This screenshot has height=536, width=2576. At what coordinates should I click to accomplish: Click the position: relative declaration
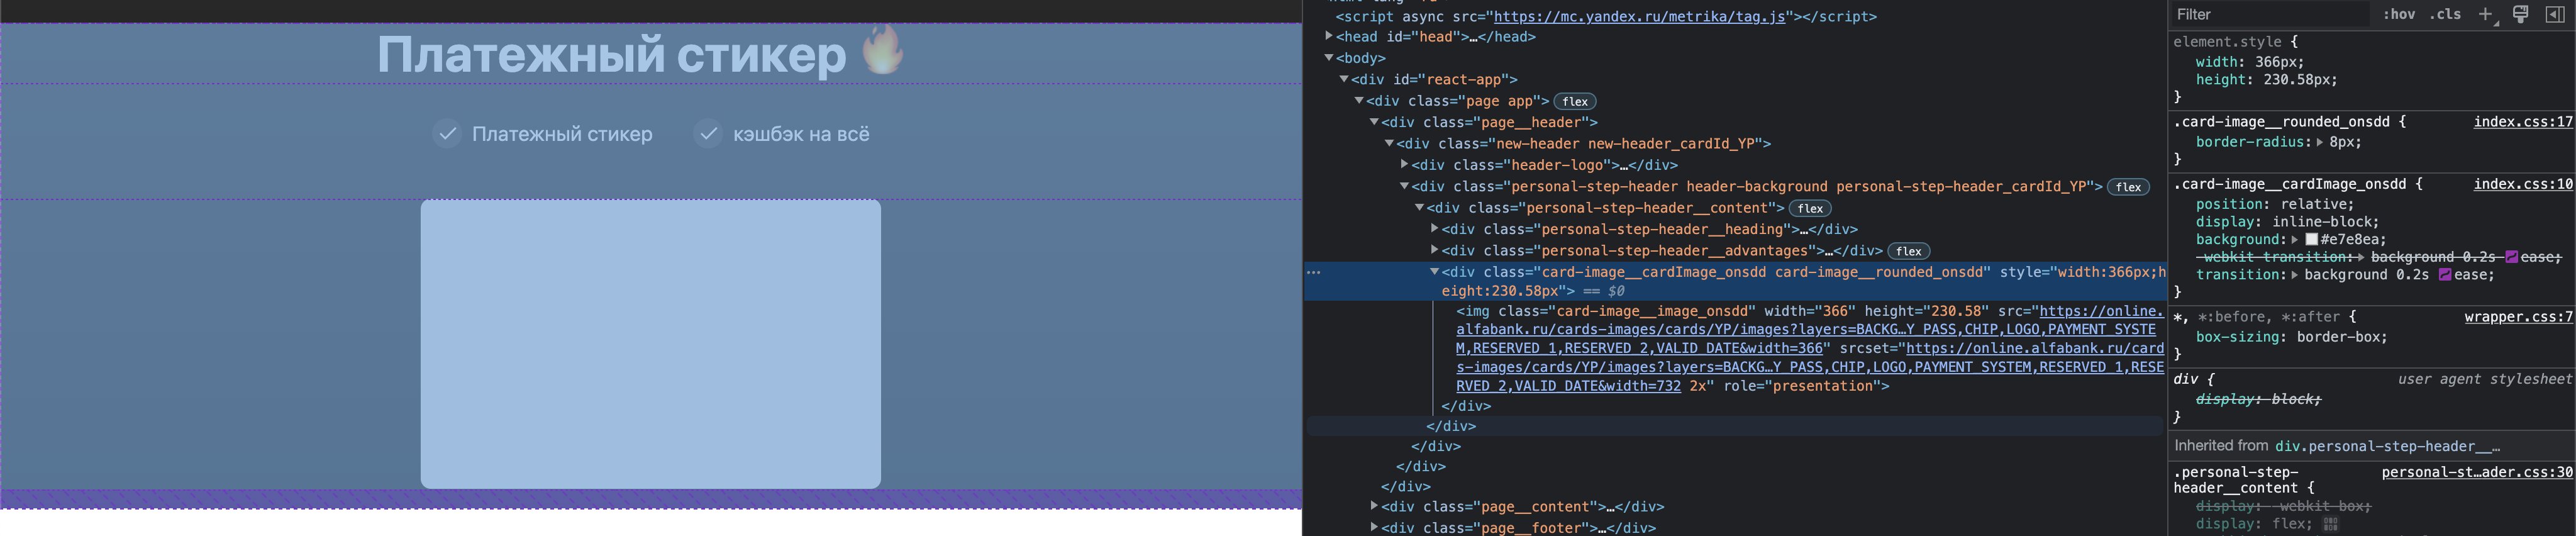click(2275, 204)
